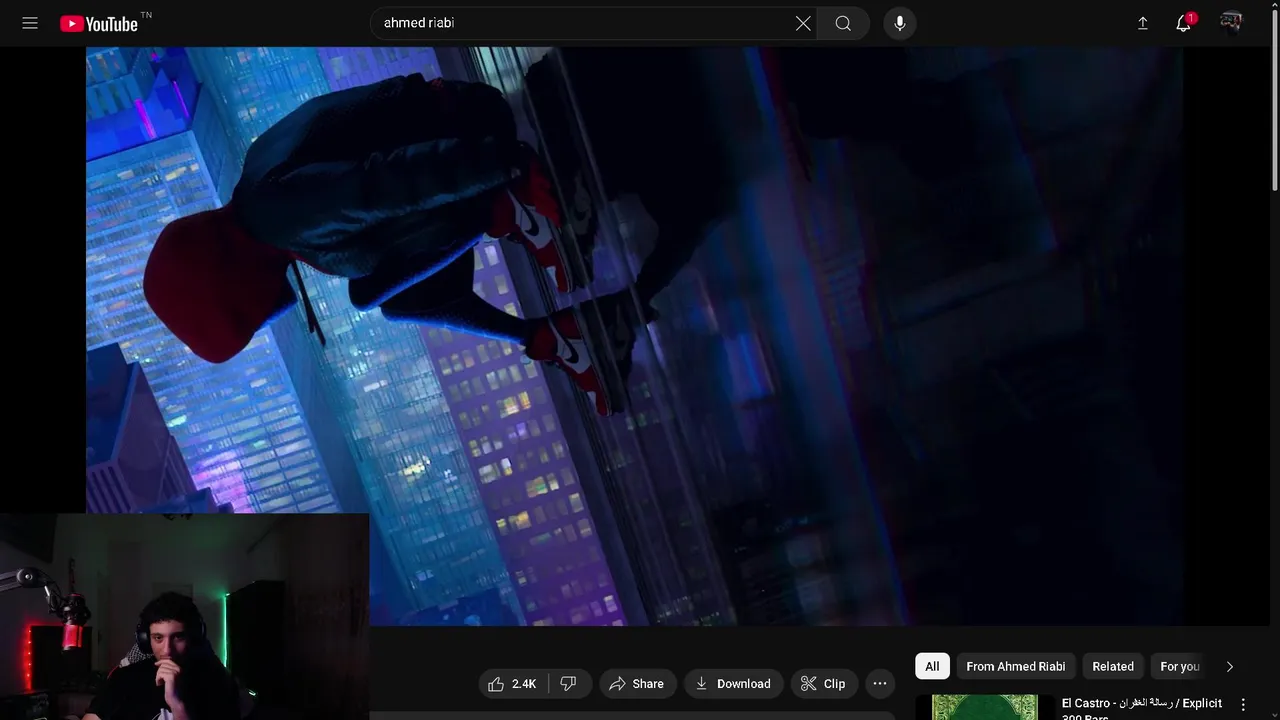Select the For you chip
The height and width of the screenshot is (720, 1280).
(1180, 666)
